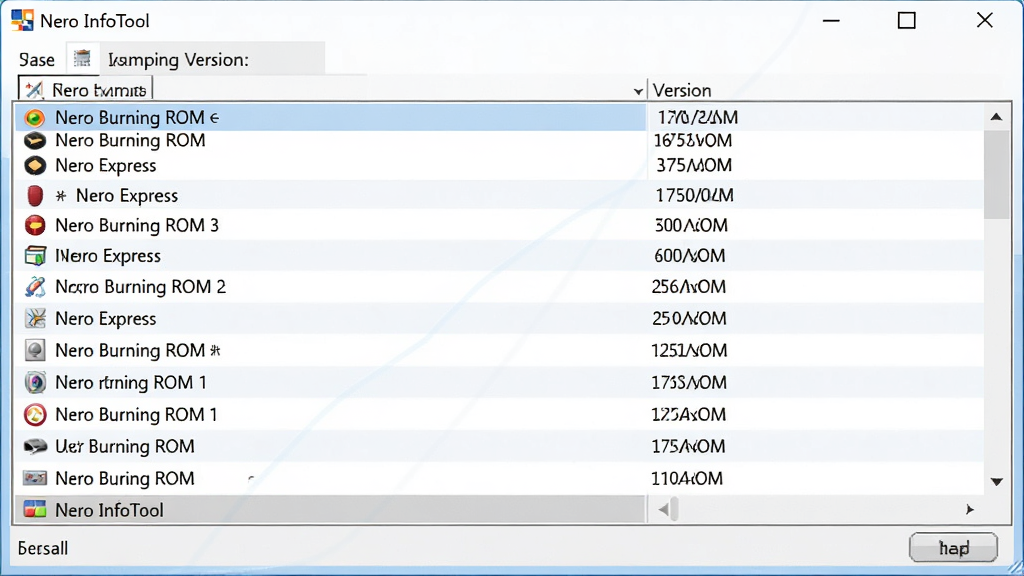The width and height of the screenshot is (1024, 576).
Task: Open the Sase menu
Action: pyautogui.click(x=37, y=59)
